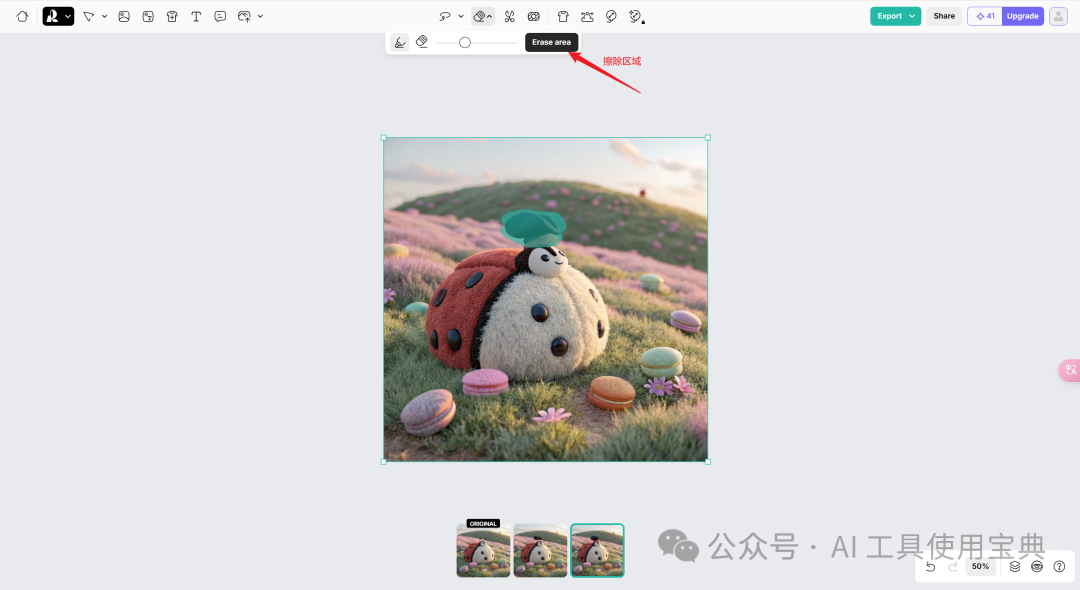Screen dimensions: 1080x590
Task: Select the image Frame tool
Action: point(124,16)
